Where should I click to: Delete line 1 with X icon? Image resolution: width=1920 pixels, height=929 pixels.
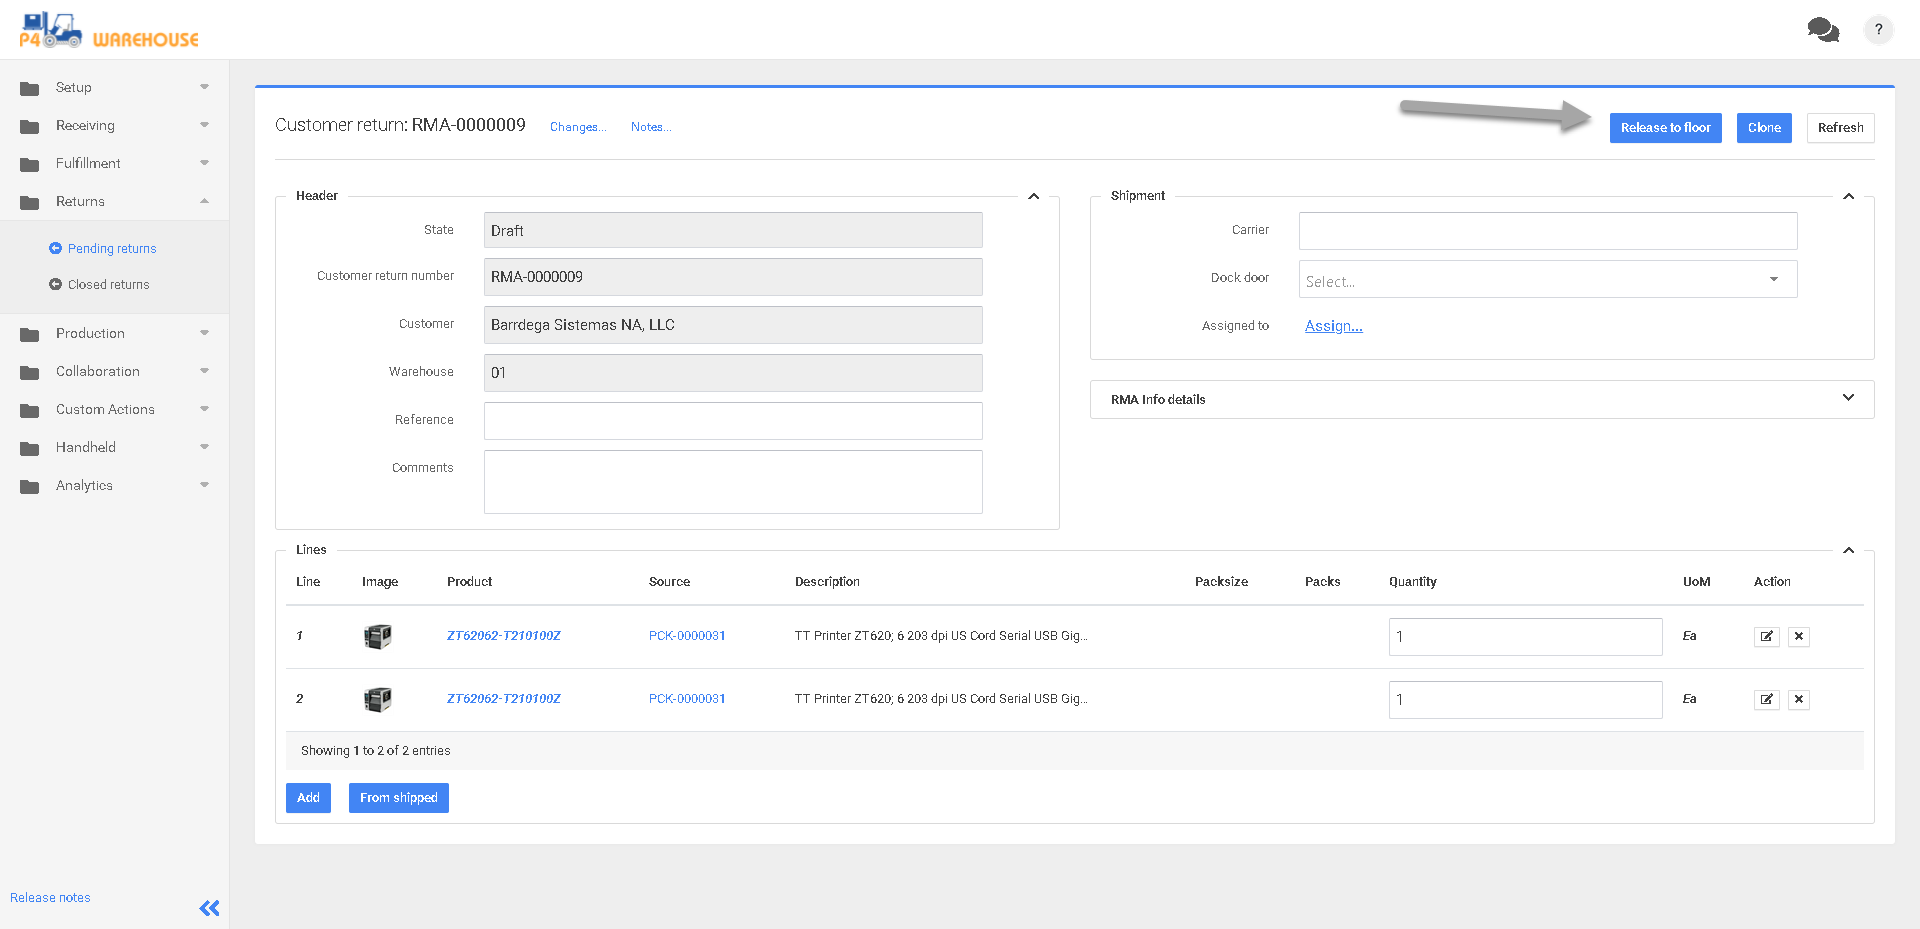coord(1798,637)
